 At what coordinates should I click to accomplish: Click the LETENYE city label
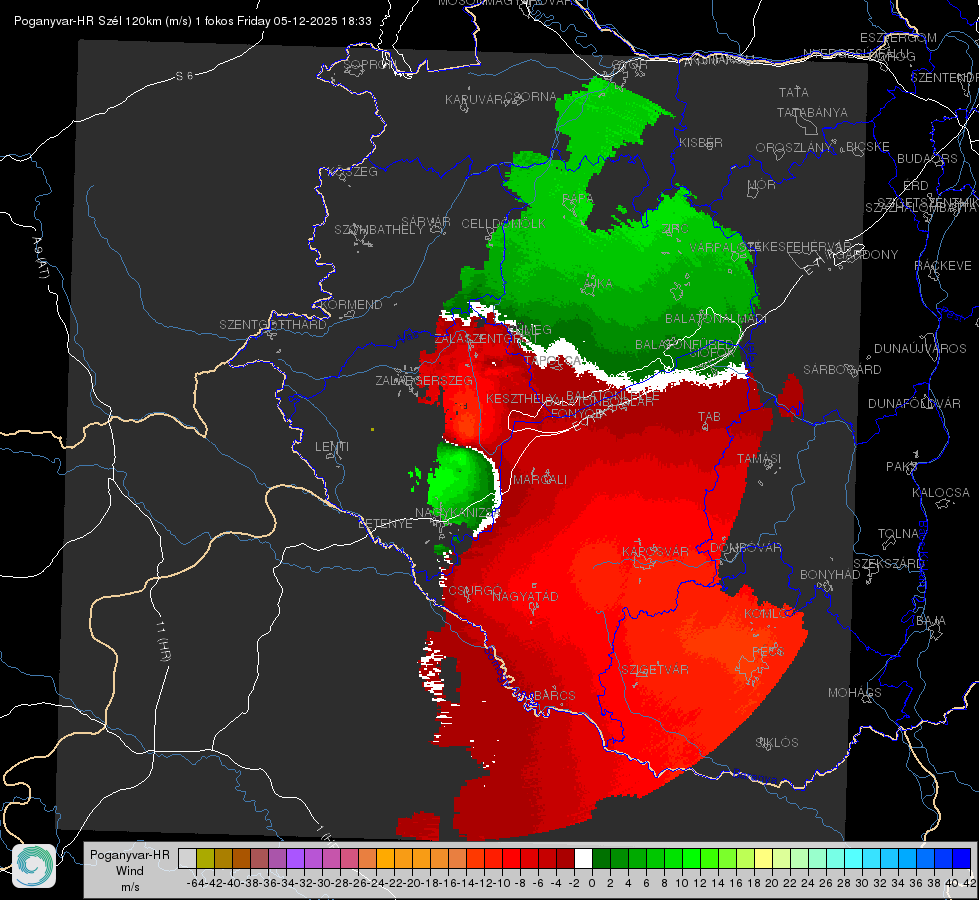tap(385, 523)
